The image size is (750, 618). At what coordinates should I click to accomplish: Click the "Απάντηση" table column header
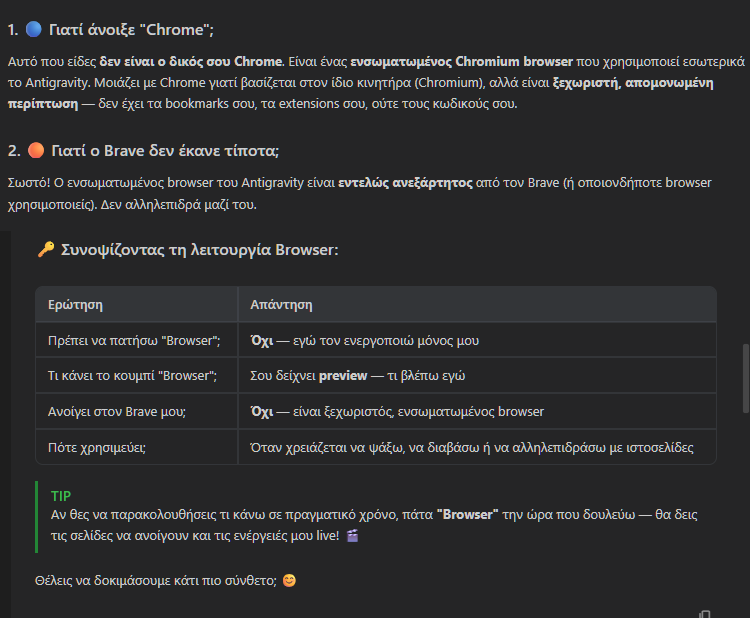283,304
